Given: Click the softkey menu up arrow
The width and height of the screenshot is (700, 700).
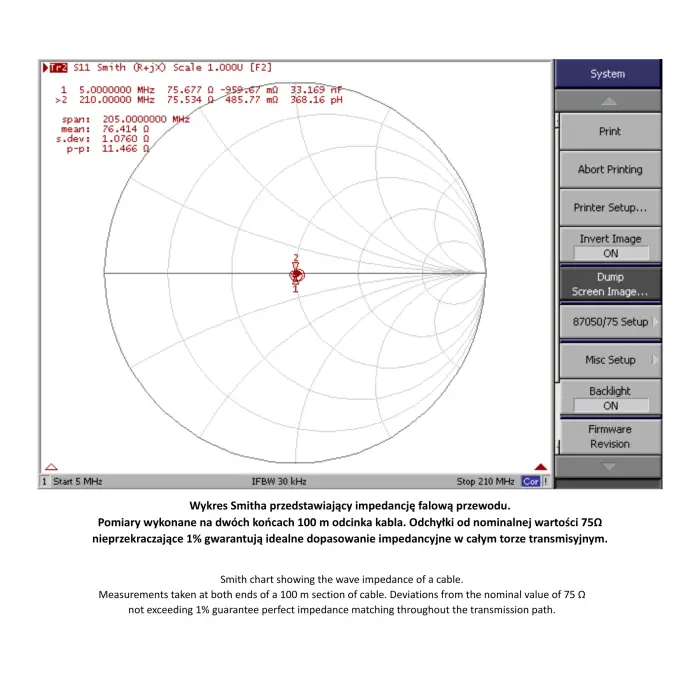Looking at the screenshot, I should tap(608, 101).
